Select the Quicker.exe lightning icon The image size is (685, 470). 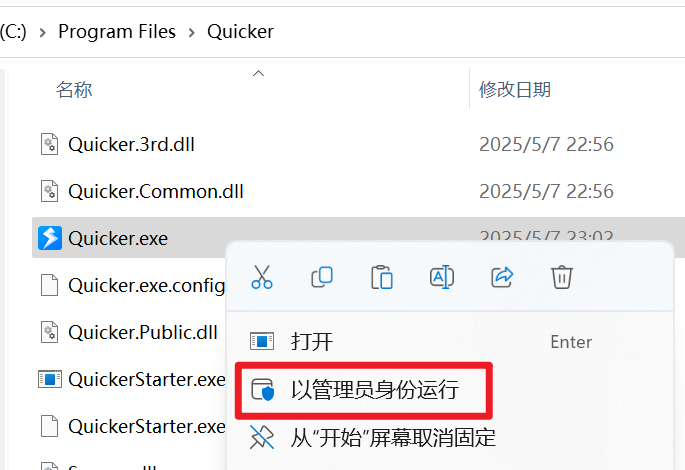[50, 238]
